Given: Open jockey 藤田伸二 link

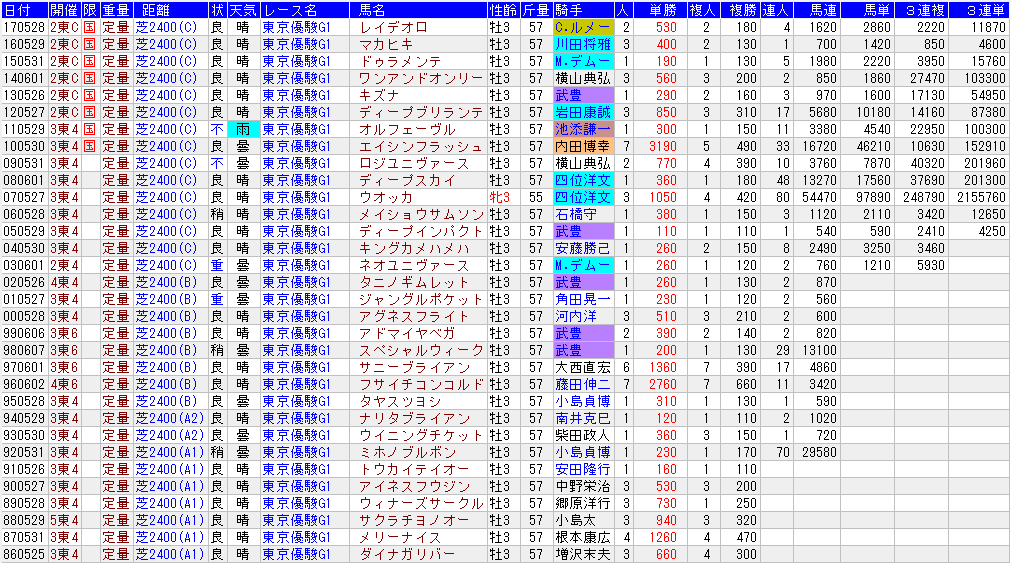Looking at the screenshot, I should click(582, 384).
